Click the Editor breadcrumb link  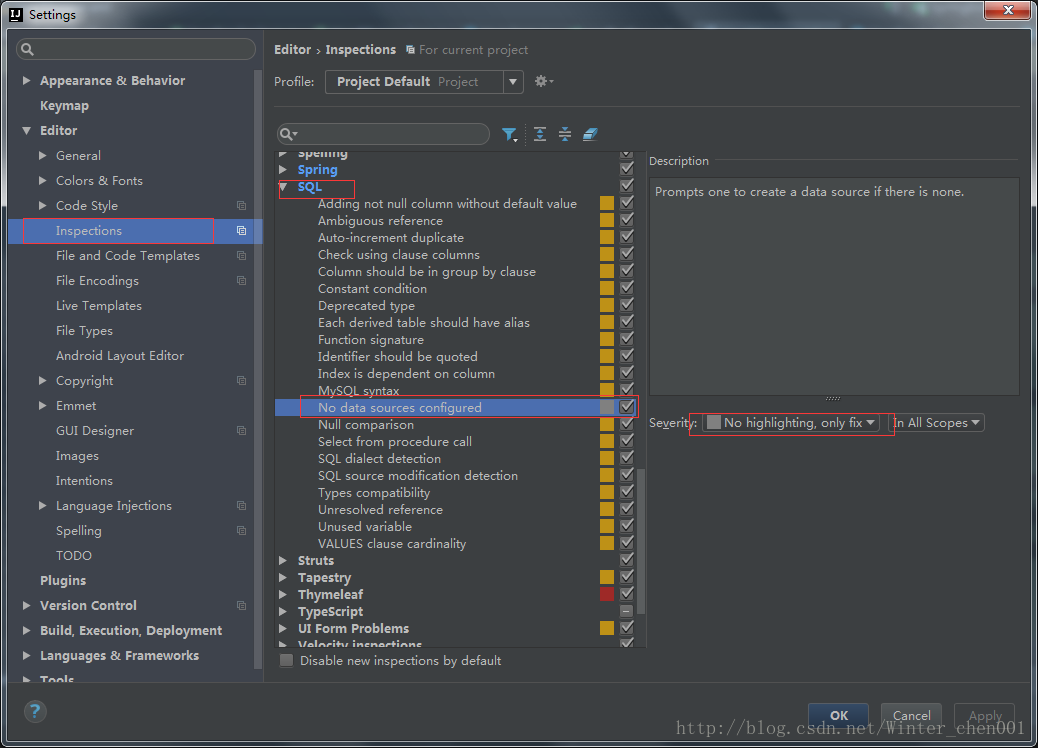point(292,50)
